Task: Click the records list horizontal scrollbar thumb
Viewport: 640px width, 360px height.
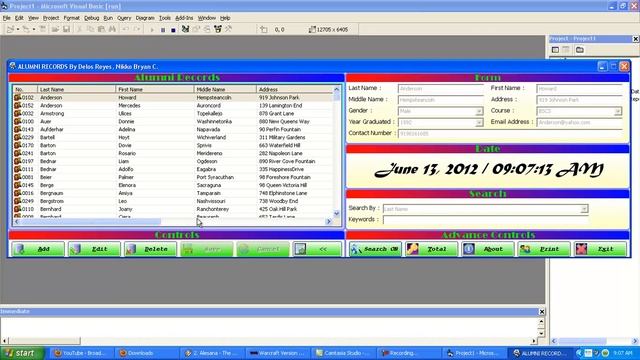Action: coord(91,222)
